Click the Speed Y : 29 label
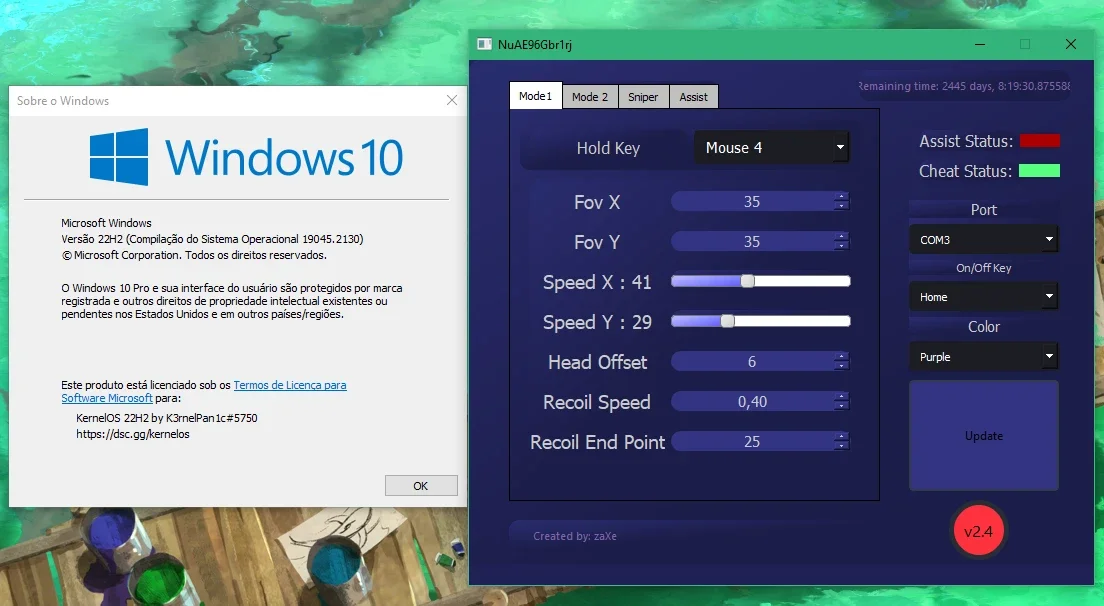The image size is (1104, 606). pos(597,322)
